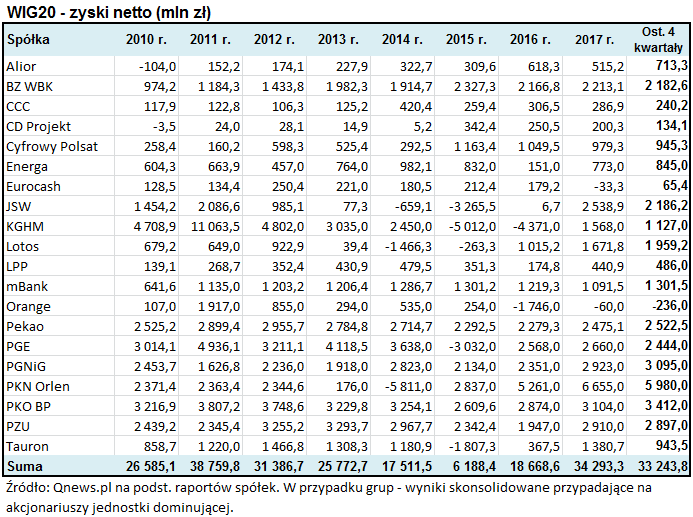Select PKN Orlen's 2014 value -5 811,0
The width and height of the screenshot is (693, 517).
[x=405, y=386]
